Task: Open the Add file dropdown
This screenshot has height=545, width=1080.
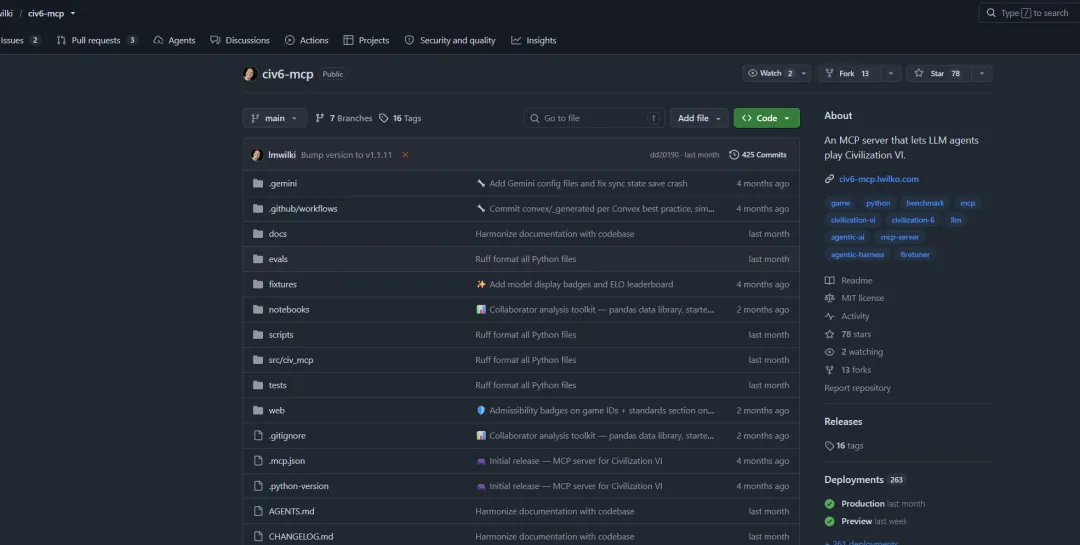Action: (699, 118)
